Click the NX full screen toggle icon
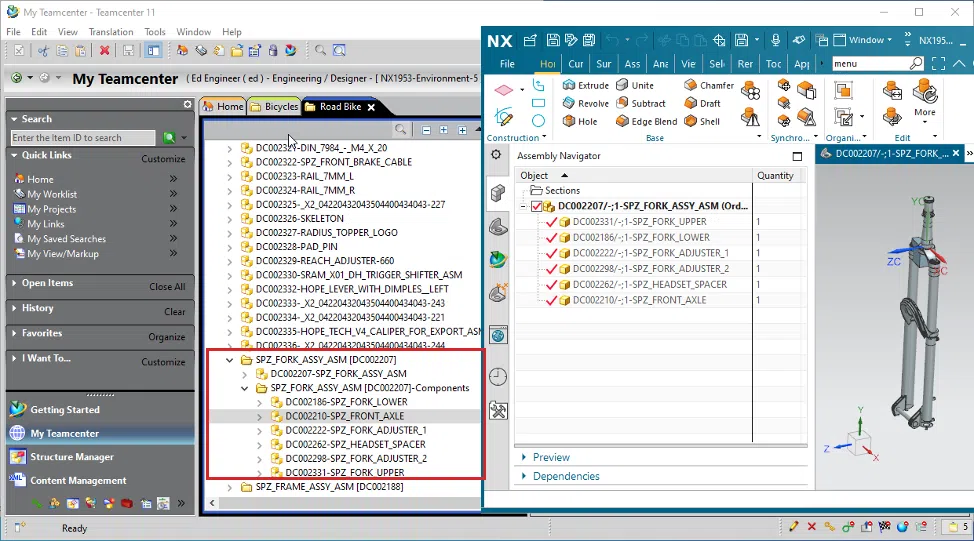 point(939,63)
